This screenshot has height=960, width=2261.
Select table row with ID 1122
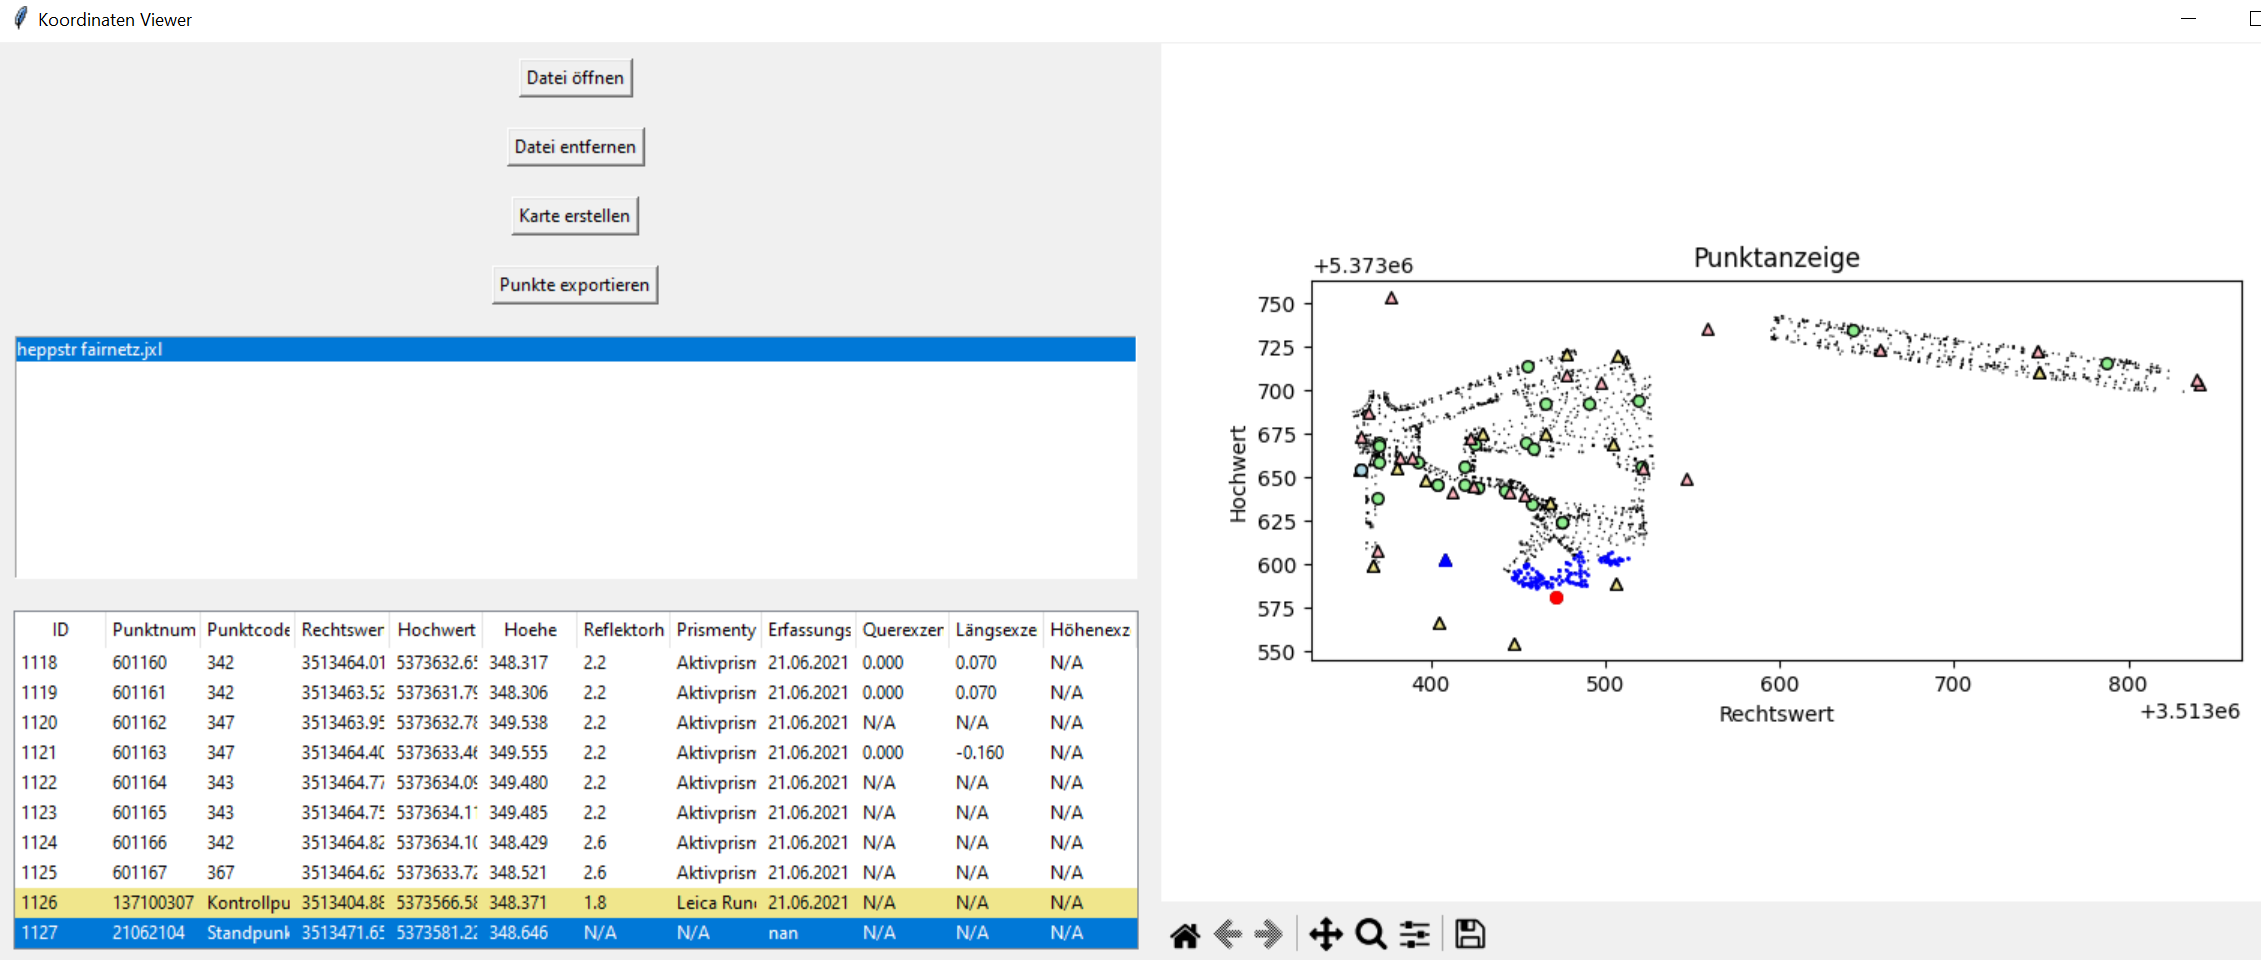576,783
